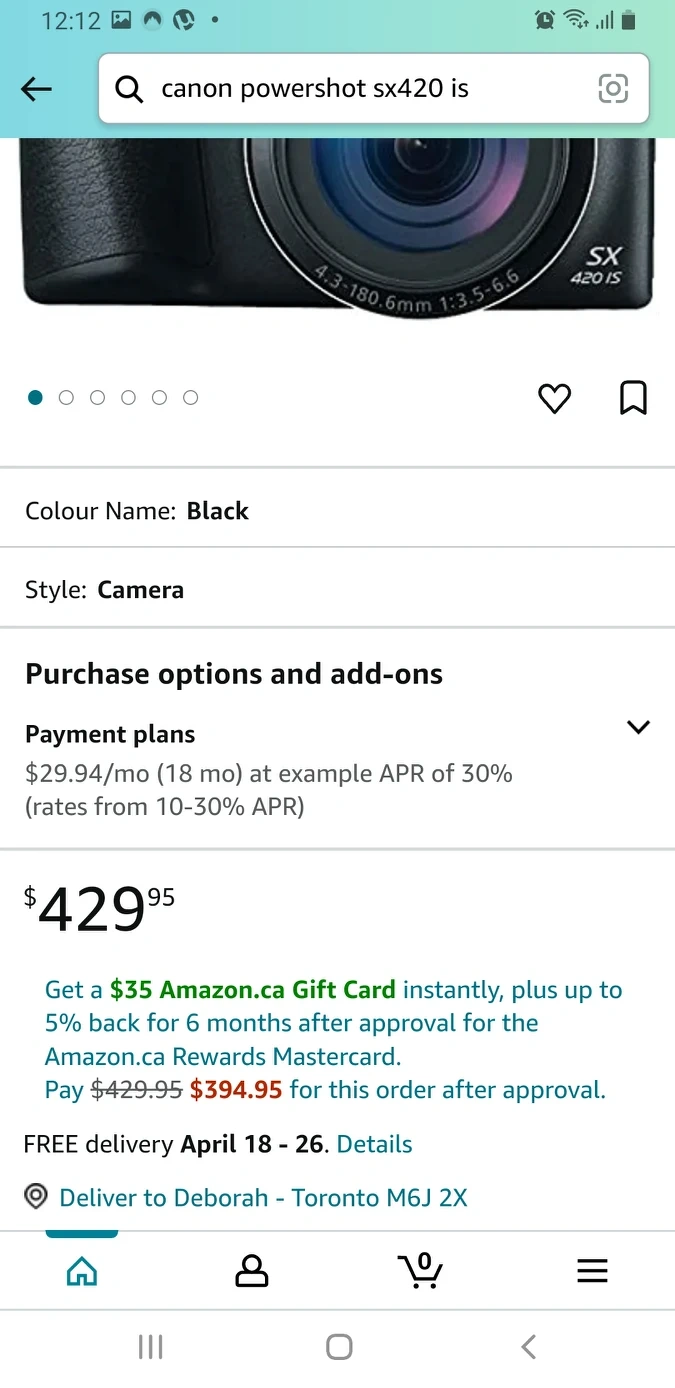Open the shopping cart

(420, 1270)
